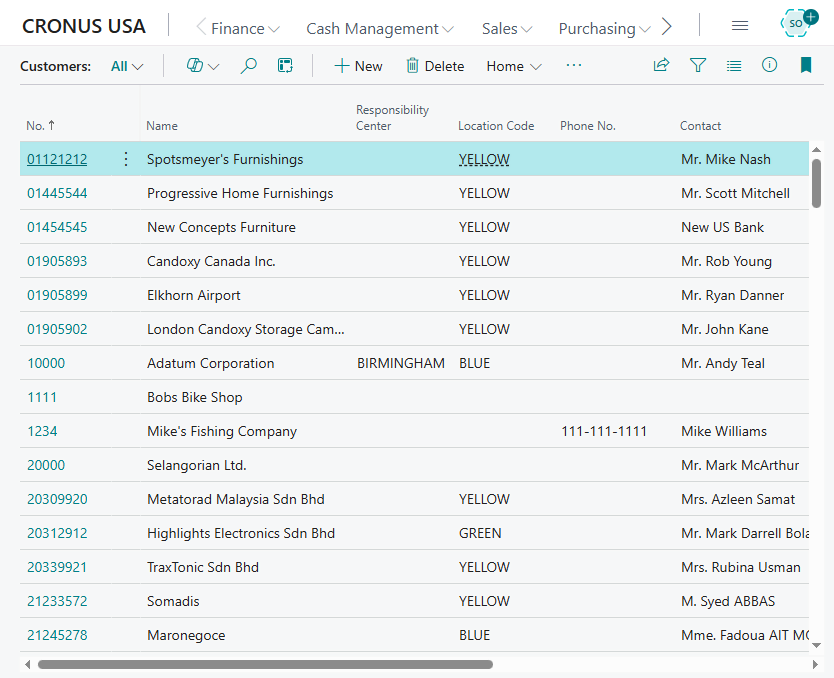Screen dimensions: 834x678
Task: Open the hamburger menu in the header
Action: [x=740, y=26]
